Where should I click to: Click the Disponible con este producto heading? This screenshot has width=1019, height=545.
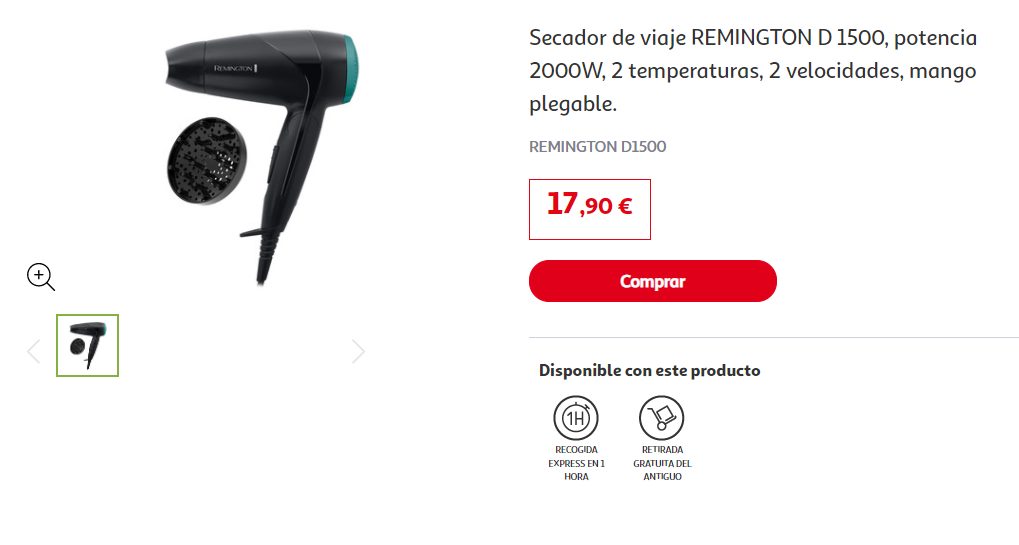pos(649,370)
